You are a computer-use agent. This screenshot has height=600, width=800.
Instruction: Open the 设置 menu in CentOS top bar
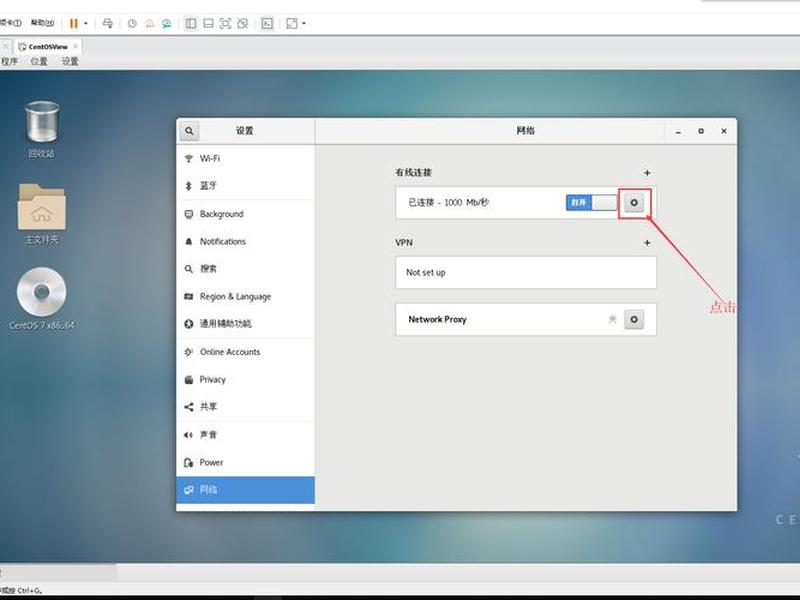pyautogui.click(x=70, y=61)
